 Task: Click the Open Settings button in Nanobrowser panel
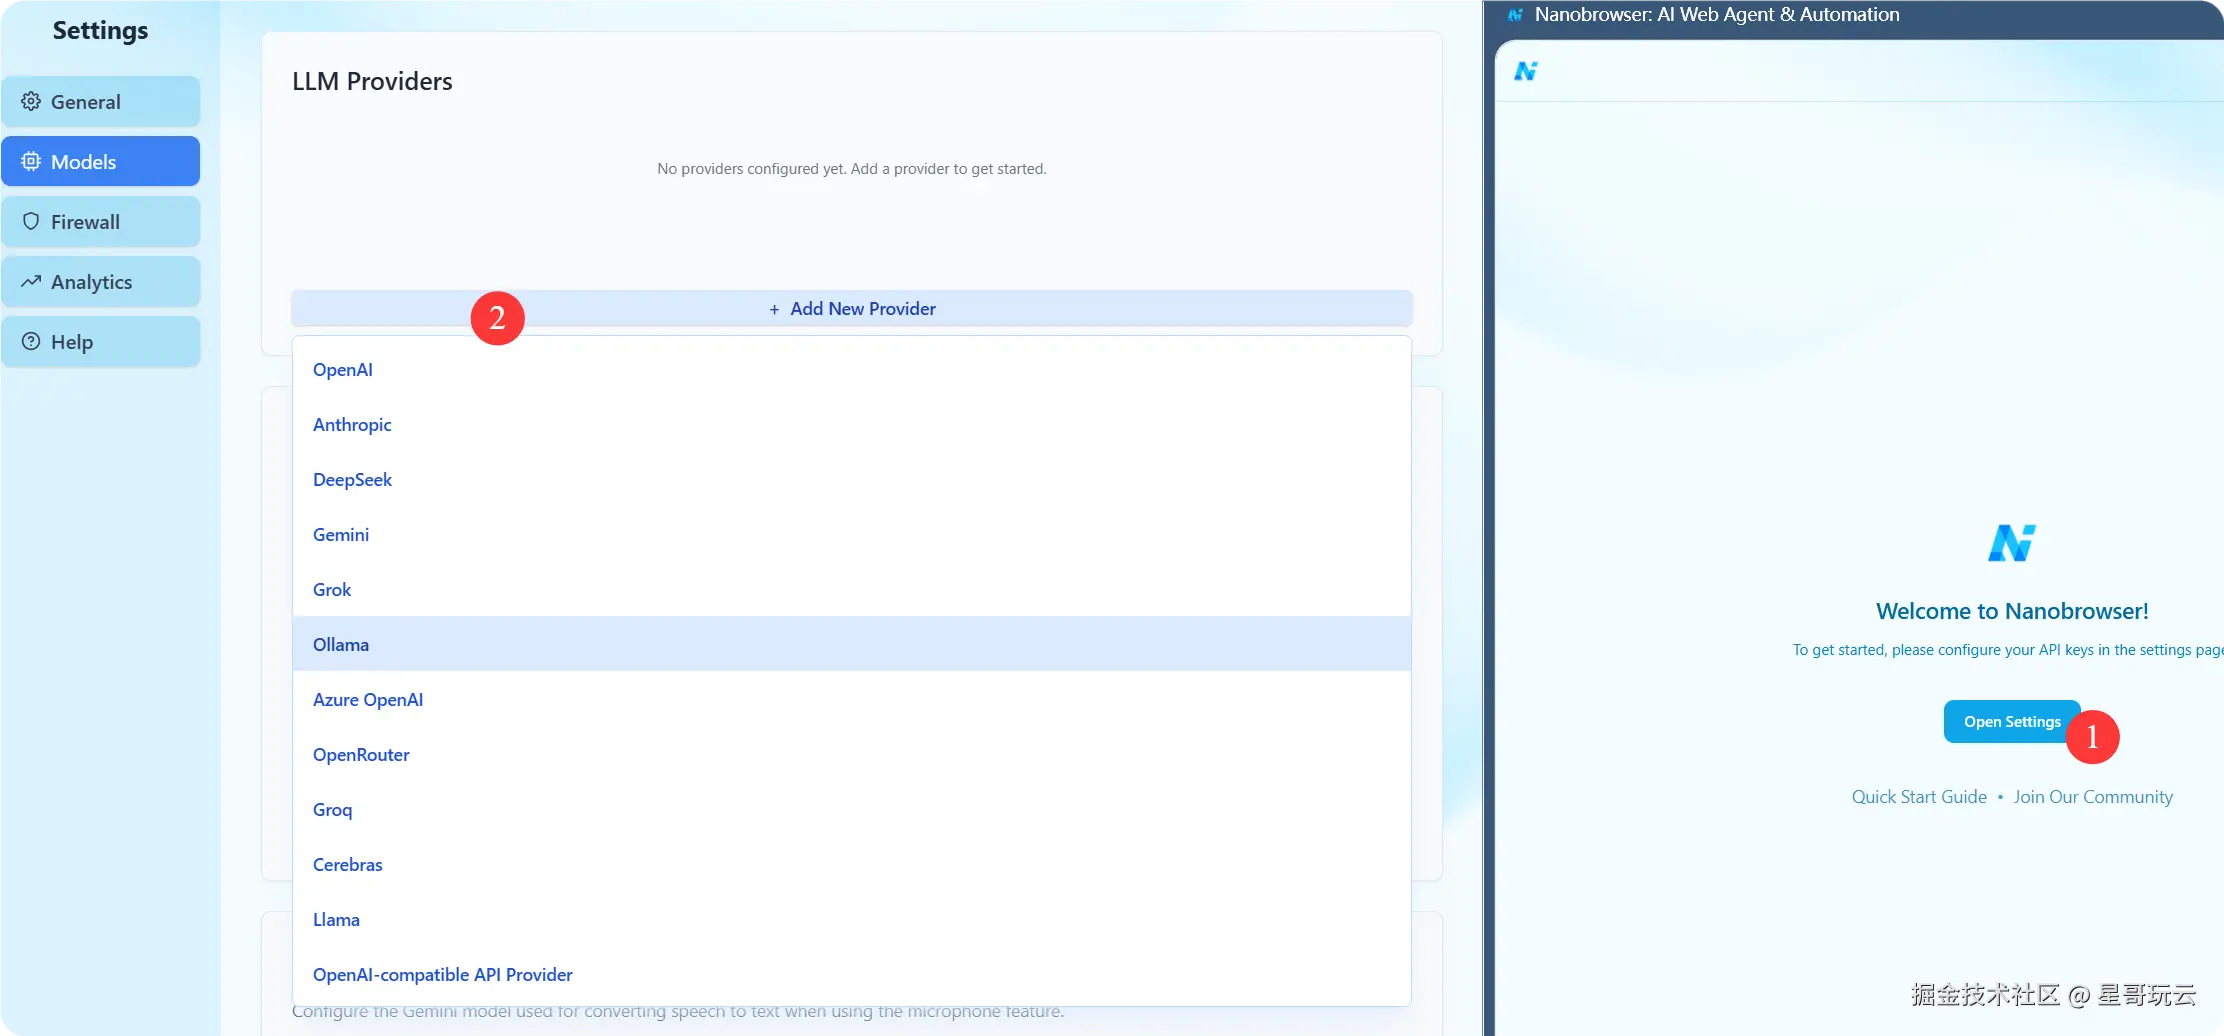pyautogui.click(x=2012, y=722)
